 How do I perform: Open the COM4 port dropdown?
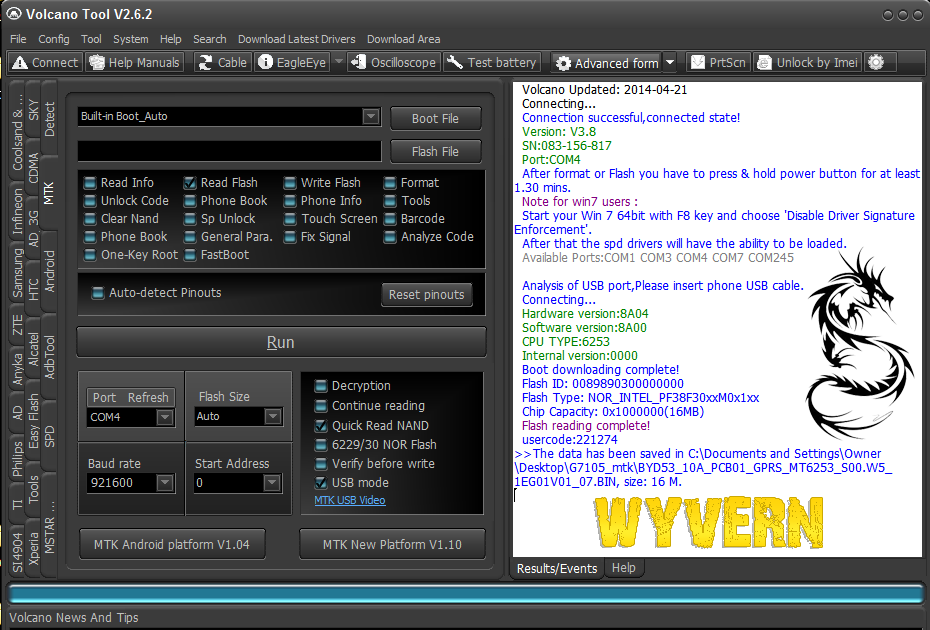[165, 418]
